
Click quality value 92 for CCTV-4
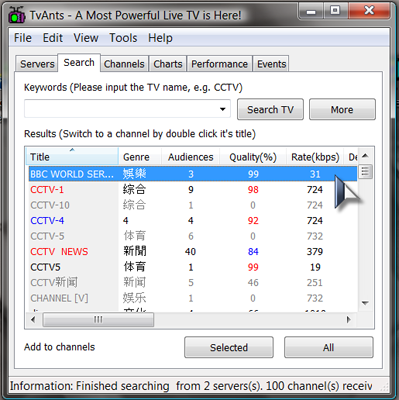point(253,221)
